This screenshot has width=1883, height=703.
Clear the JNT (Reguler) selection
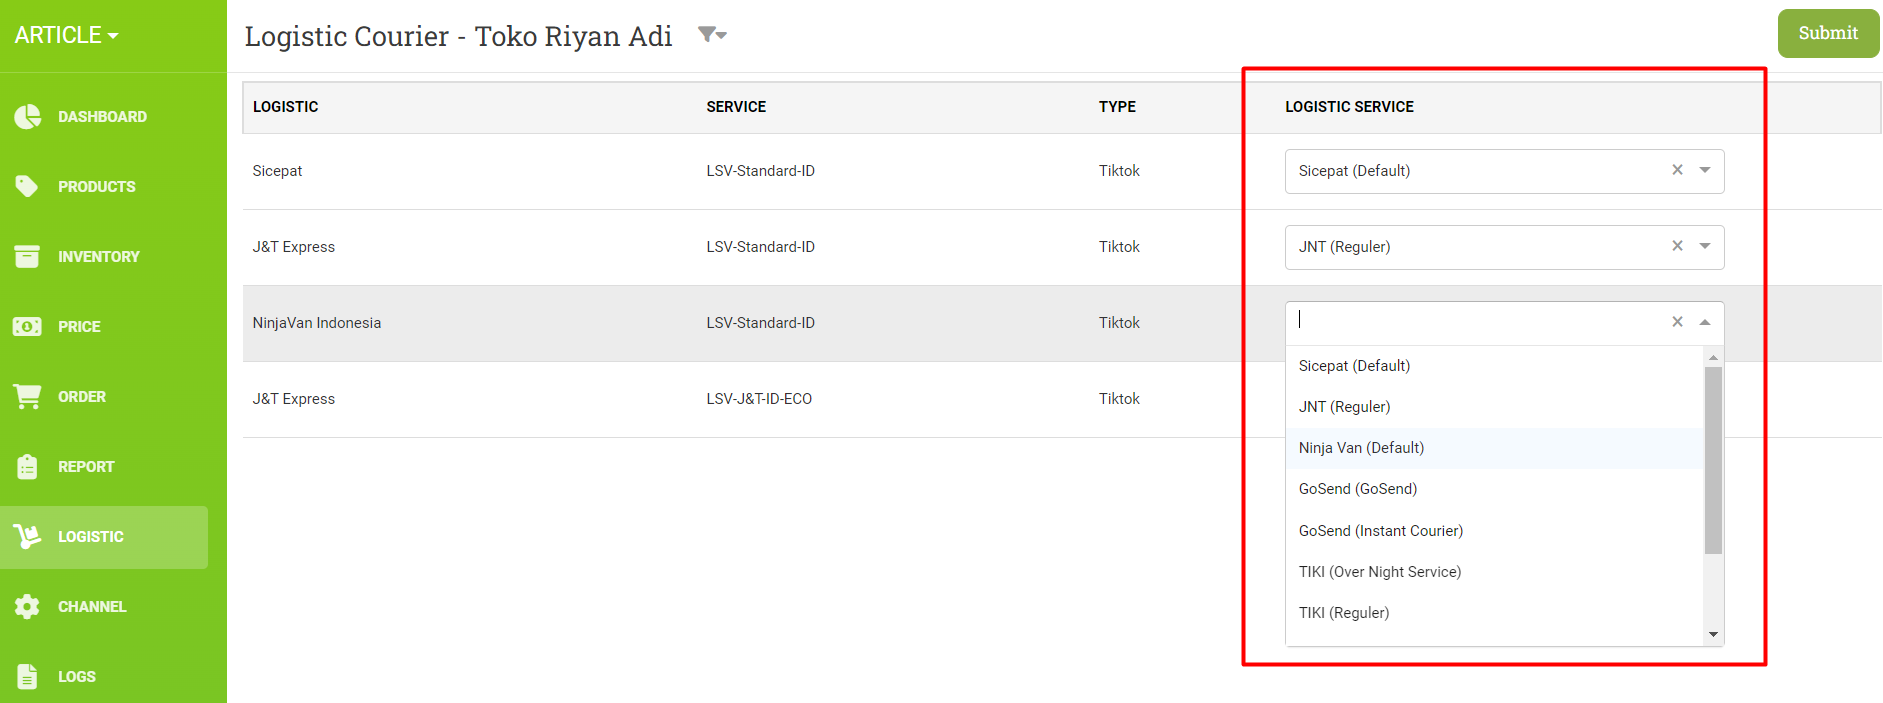pyautogui.click(x=1677, y=246)
